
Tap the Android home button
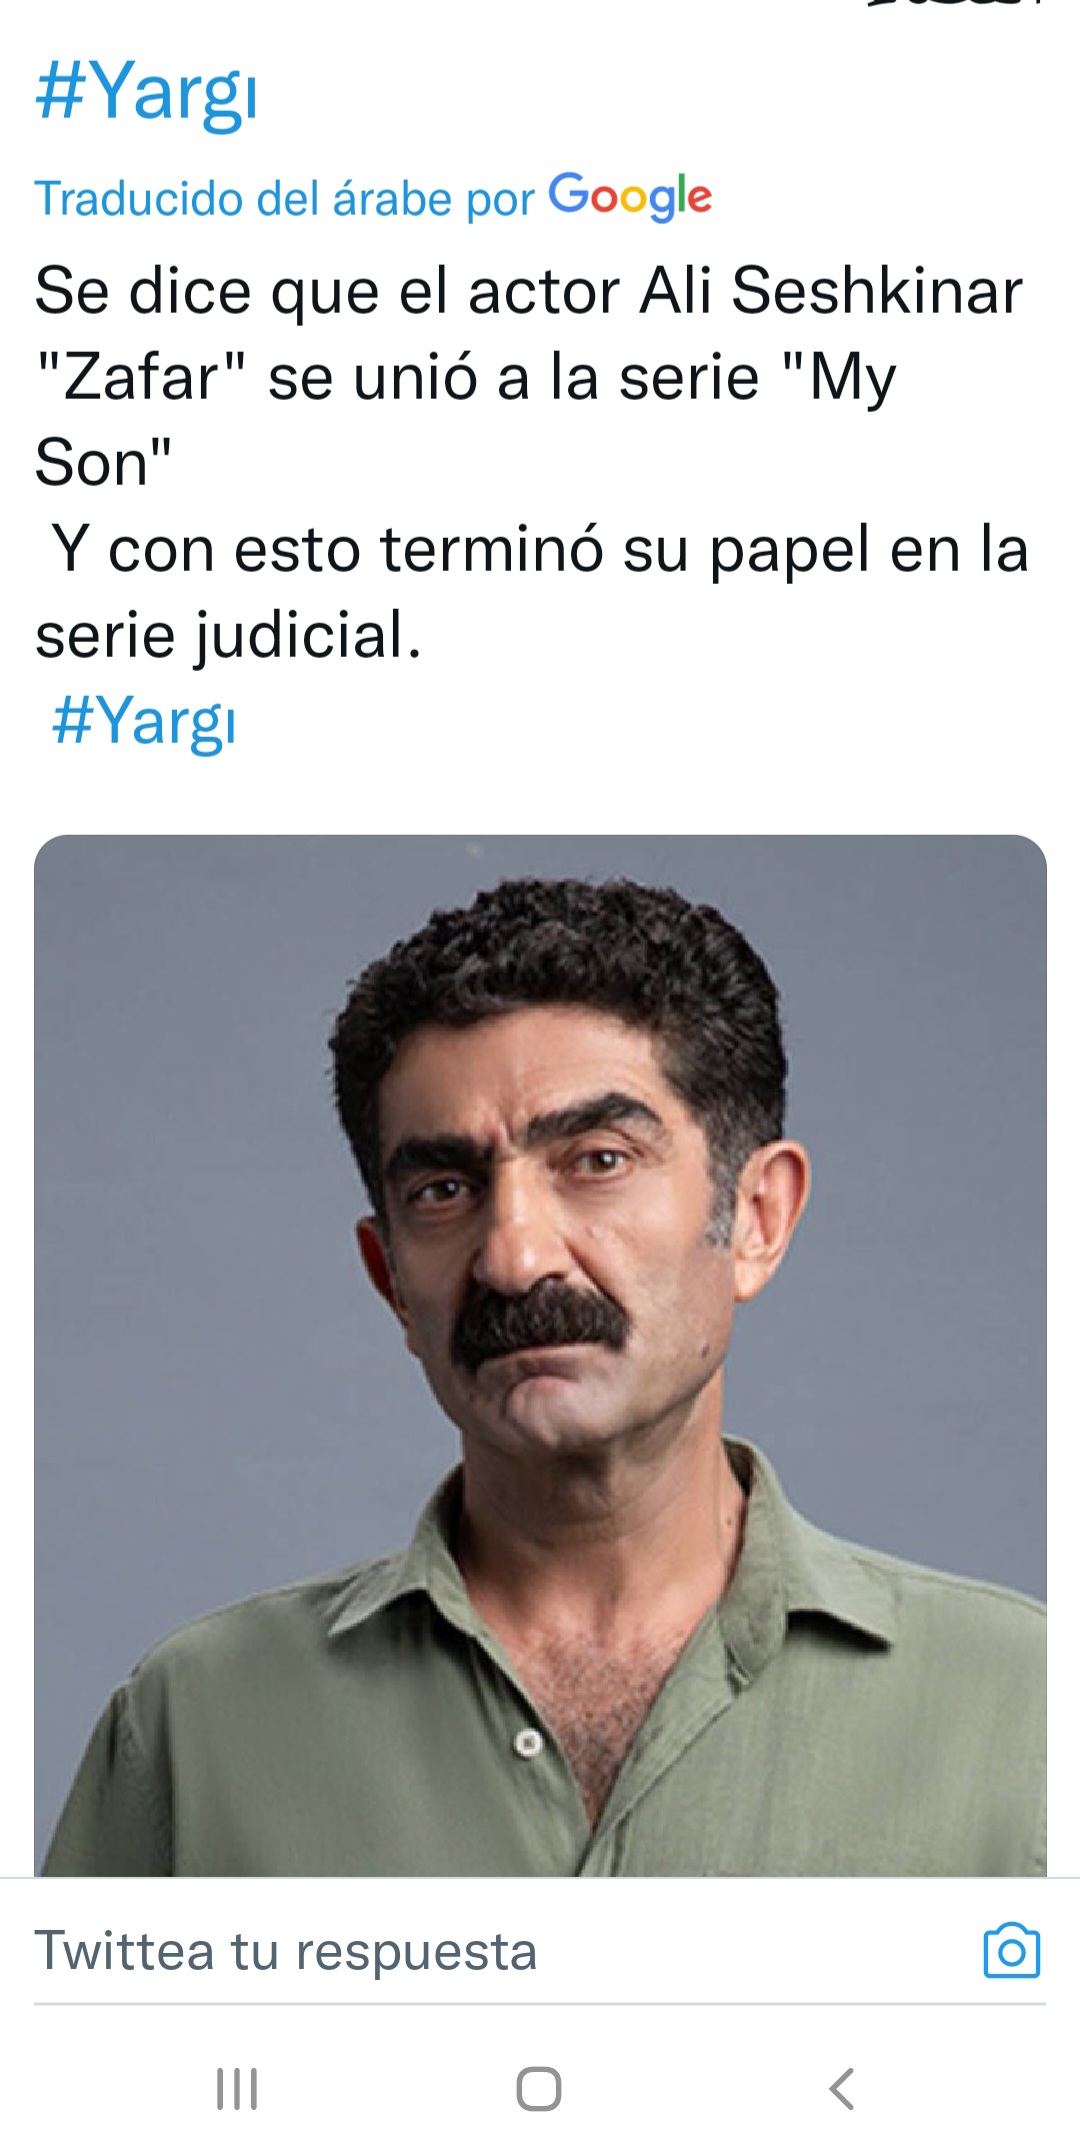point(539,2089)
